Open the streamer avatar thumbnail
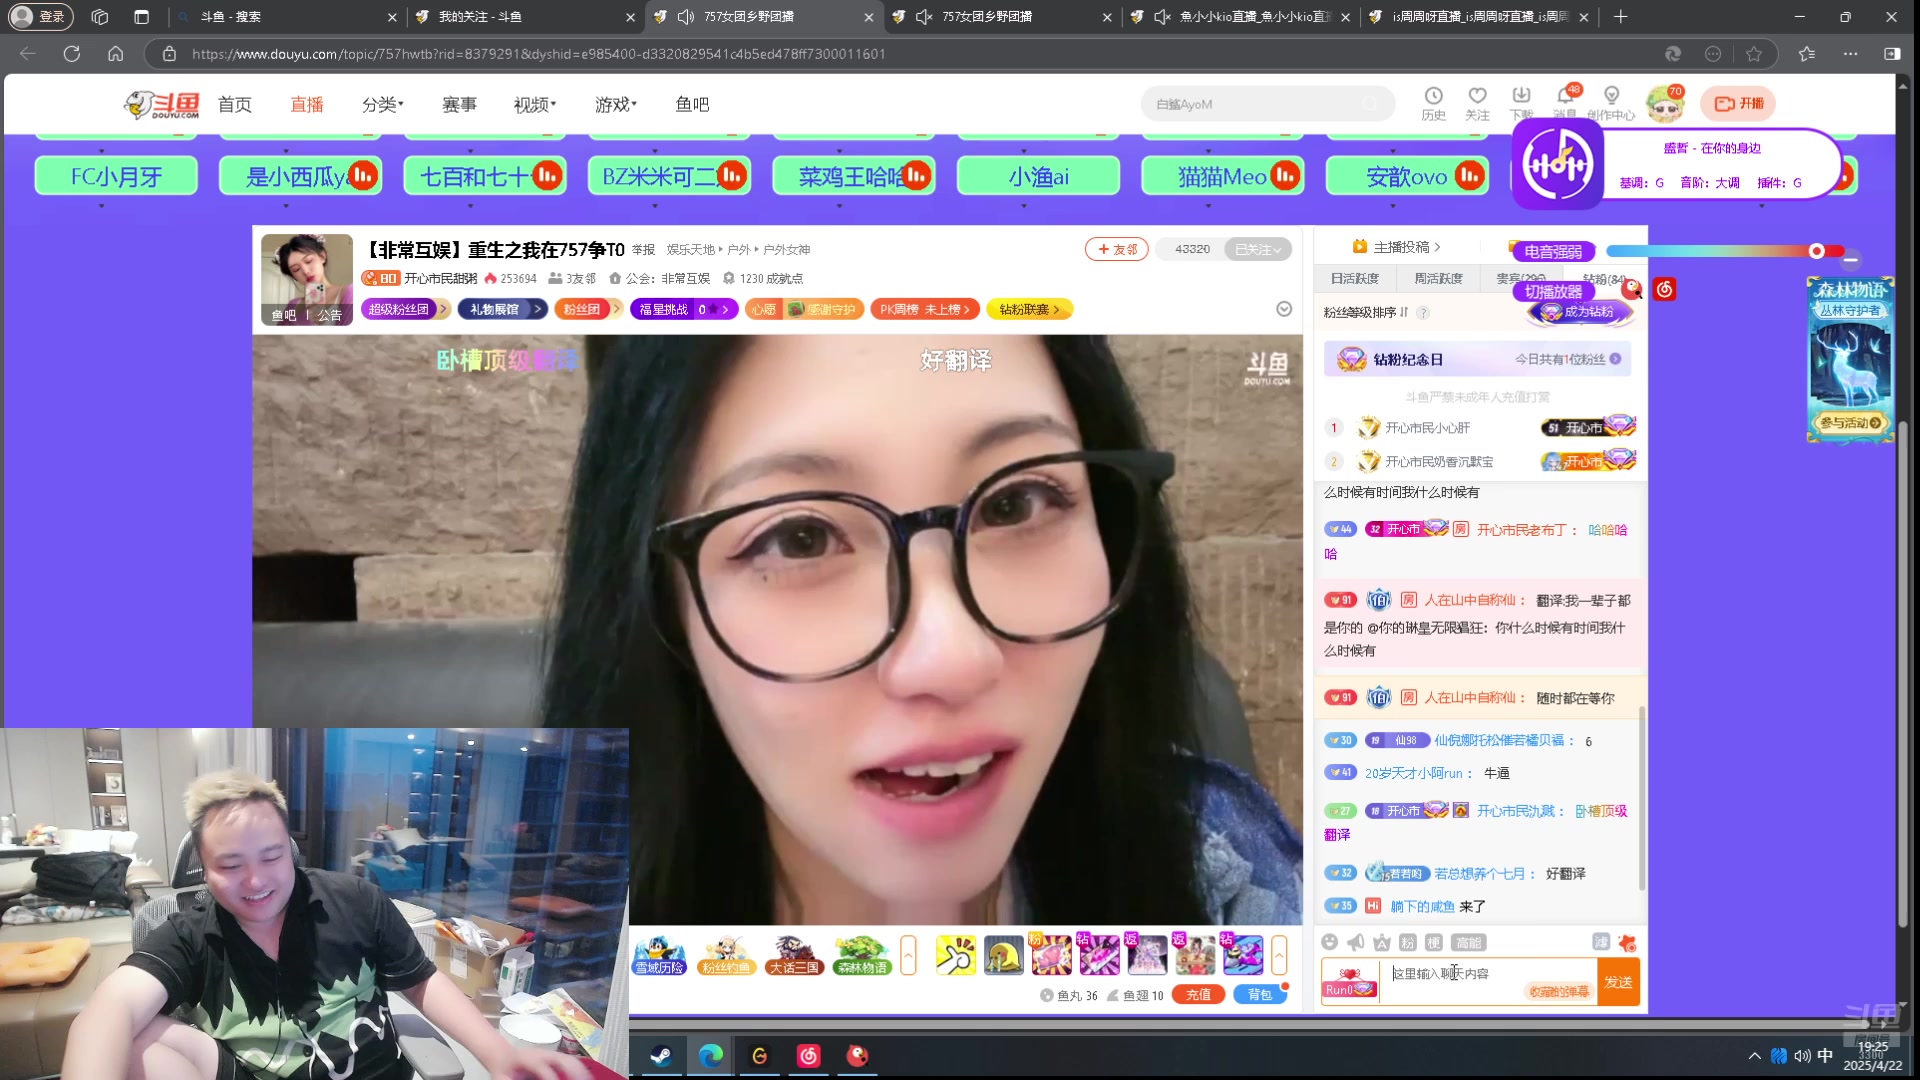The height and width of the screenshot is (1080, 1920). 307,279
